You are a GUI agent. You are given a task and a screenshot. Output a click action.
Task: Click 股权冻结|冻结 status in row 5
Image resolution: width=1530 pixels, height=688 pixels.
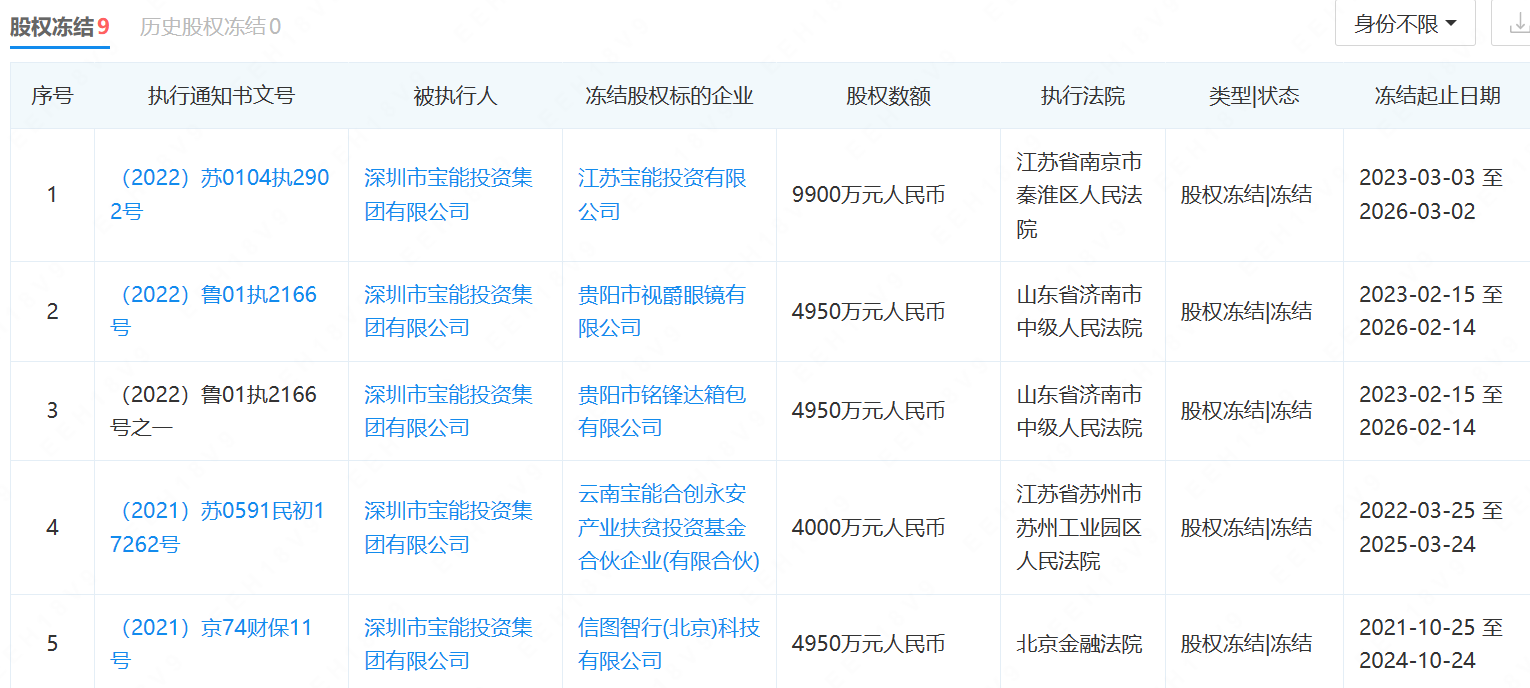[1246, 644]
